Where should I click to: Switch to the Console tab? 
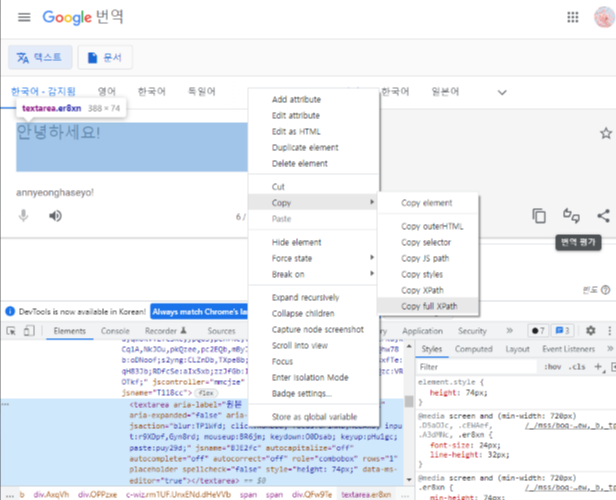click(115, 331)
